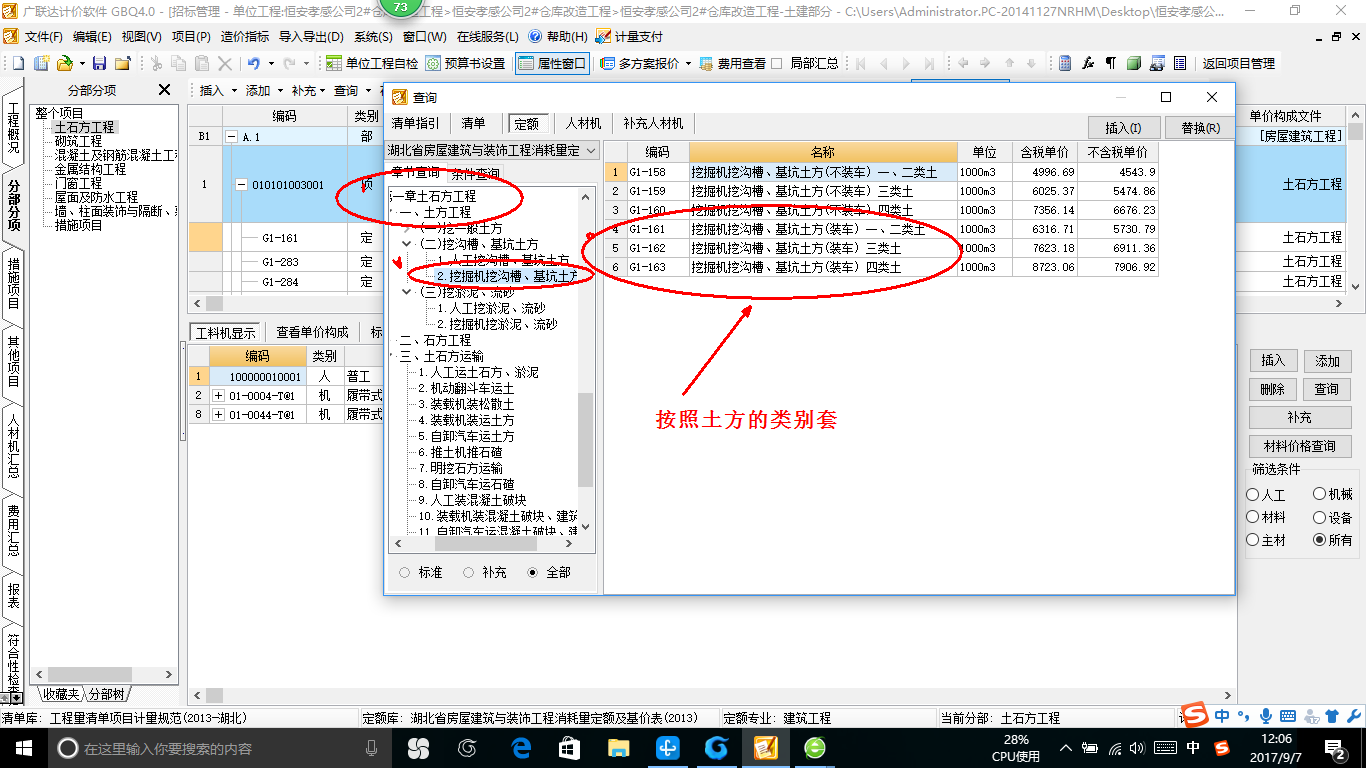Select 机械 filter radio button
The height and width of the screenshot is (768, 1366).
pyautogui.click(x=1320, y=494)
